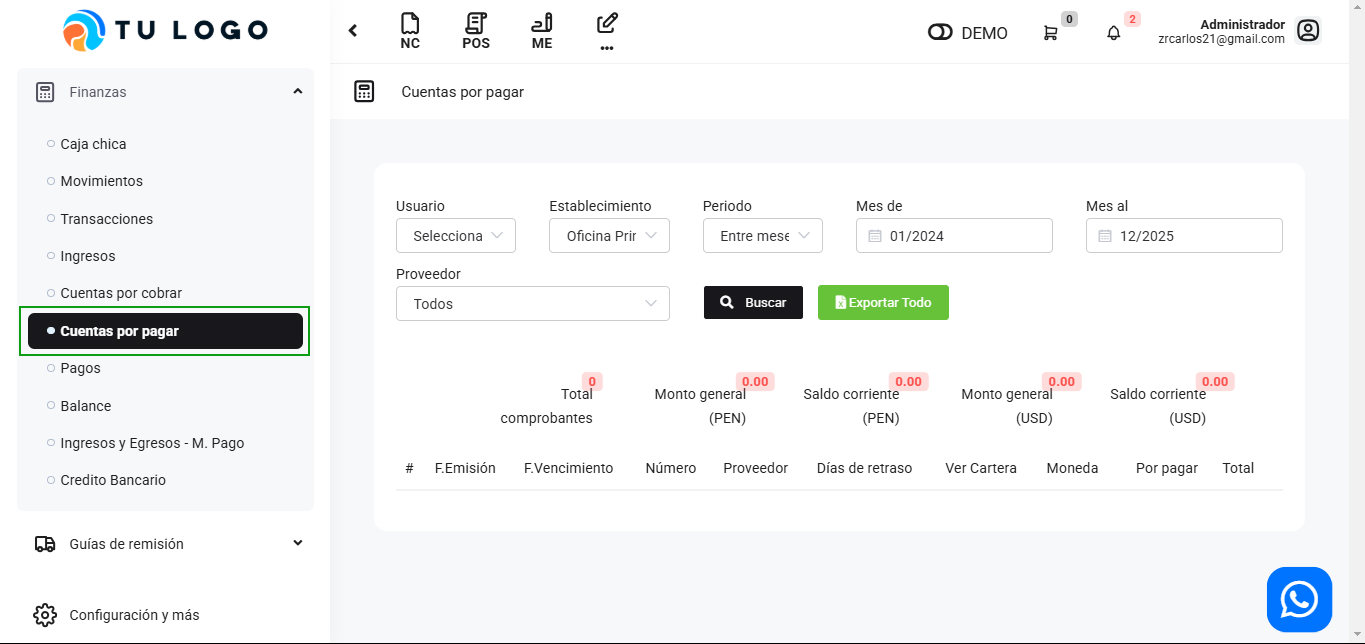Click the Administrator profile avatar icon
Image resolution: width=1365 pixels, height=644 pixels.
click(1307, 31)
